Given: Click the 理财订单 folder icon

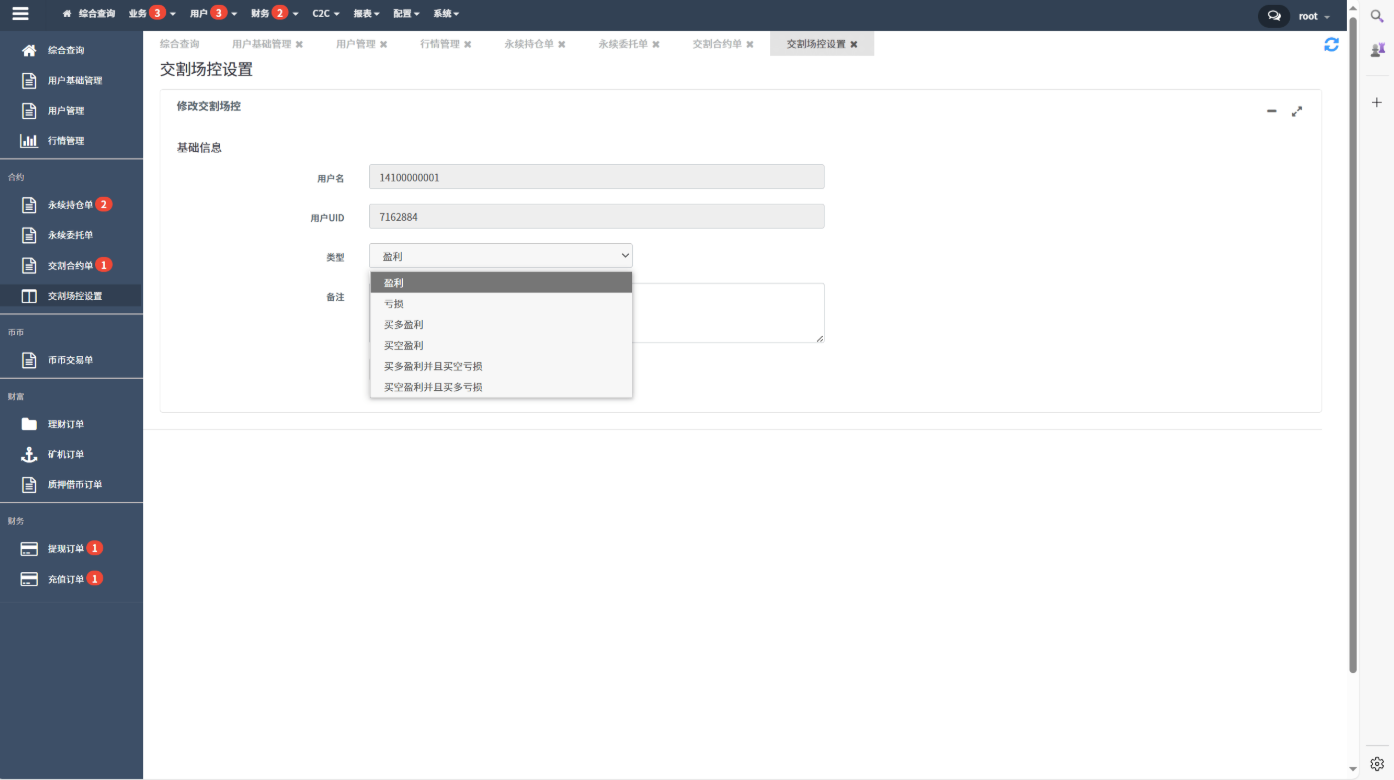Looking at the screenshot, I should (x=29, y=425).
